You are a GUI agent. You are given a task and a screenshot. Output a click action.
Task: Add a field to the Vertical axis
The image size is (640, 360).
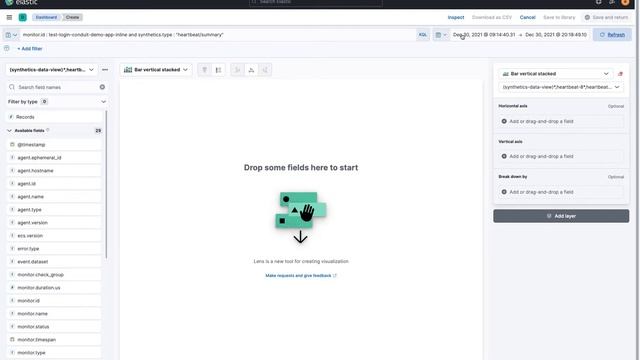tap(561, 157)
